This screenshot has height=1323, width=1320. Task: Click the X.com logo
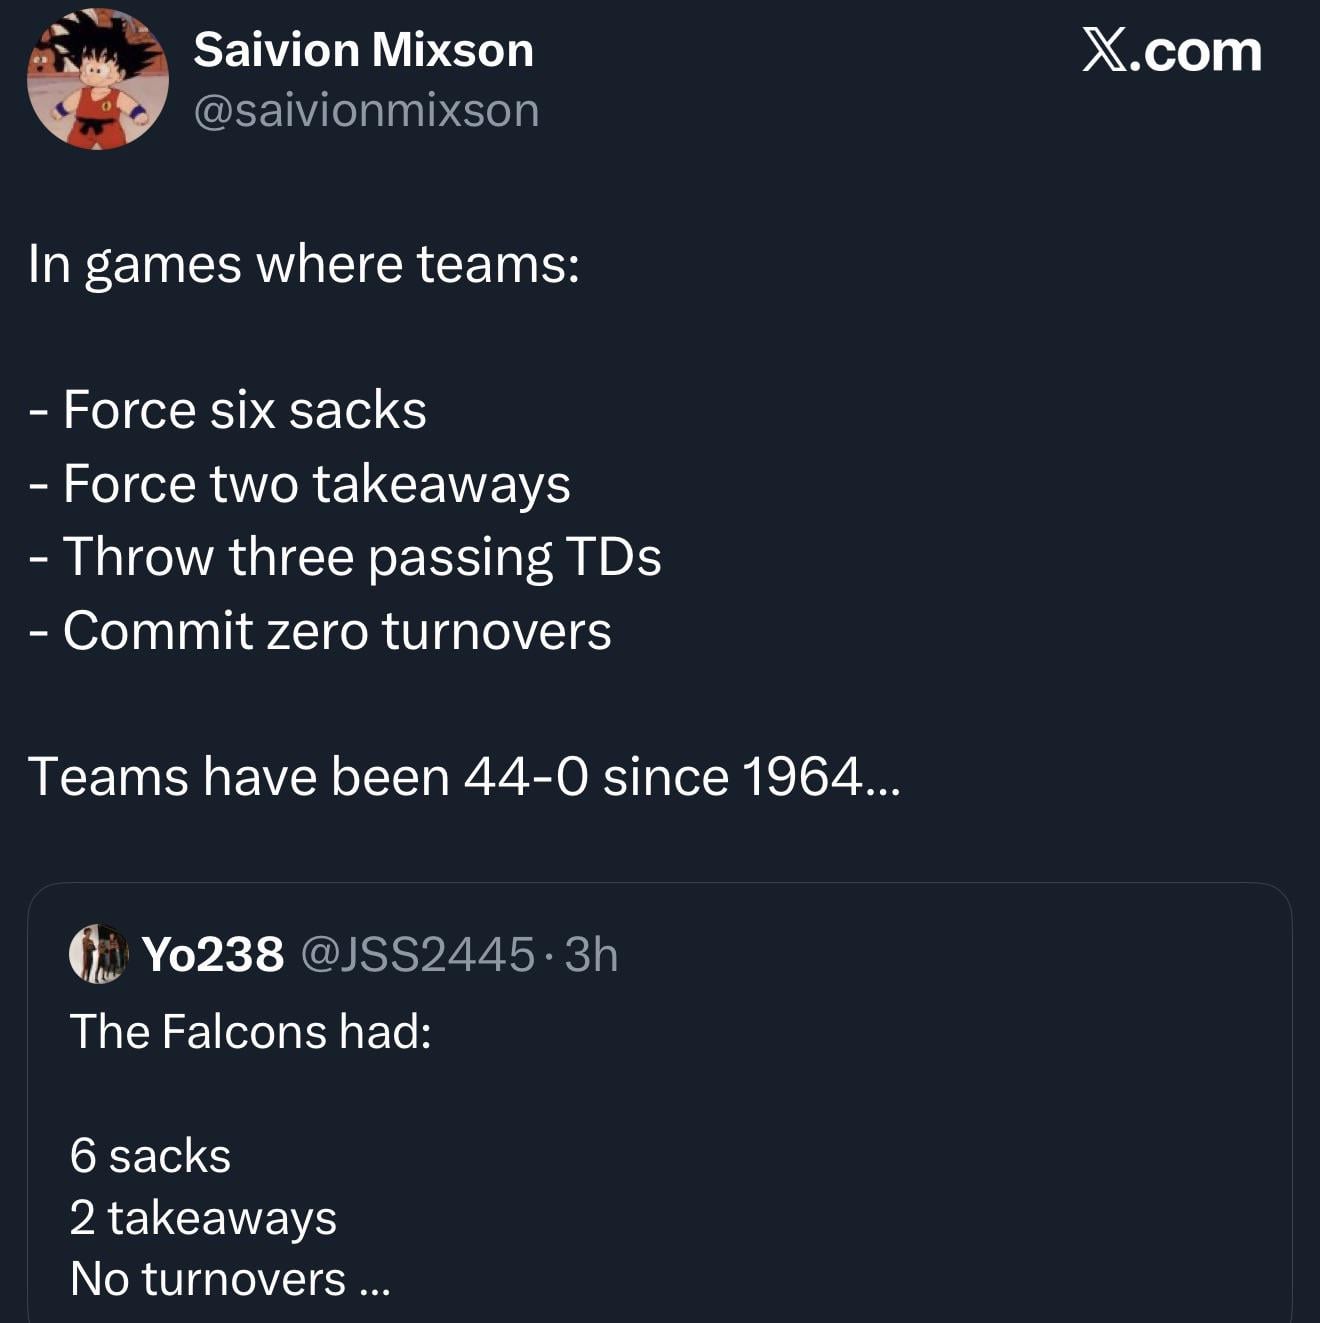point(1171,51)
